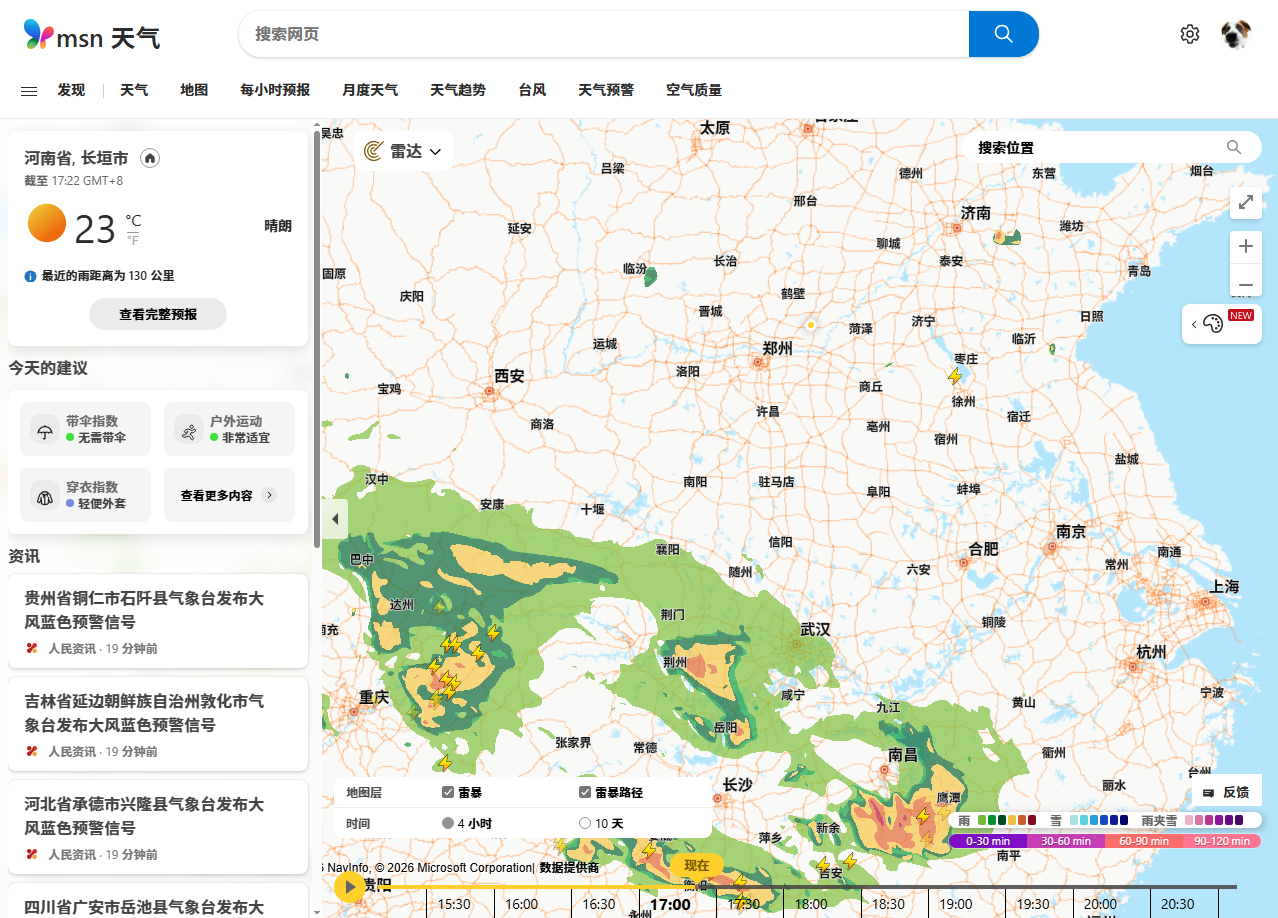
Task: Click 查看更多内容 in suggestions
Action: click(x=228, y=495)
